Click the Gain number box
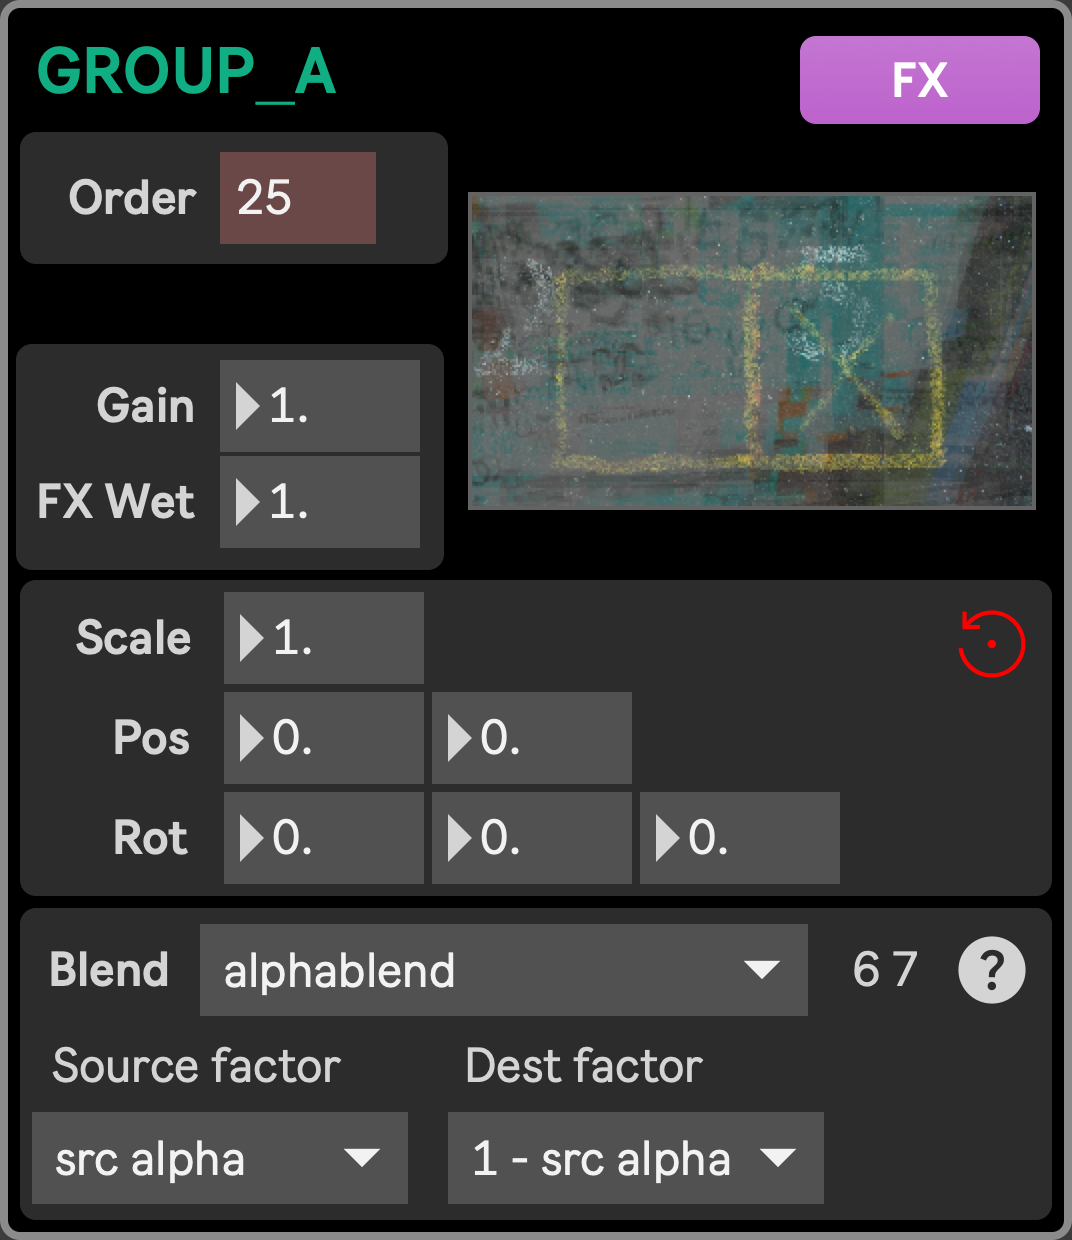The image size is (1072, 1240). (x=320, y=406)
